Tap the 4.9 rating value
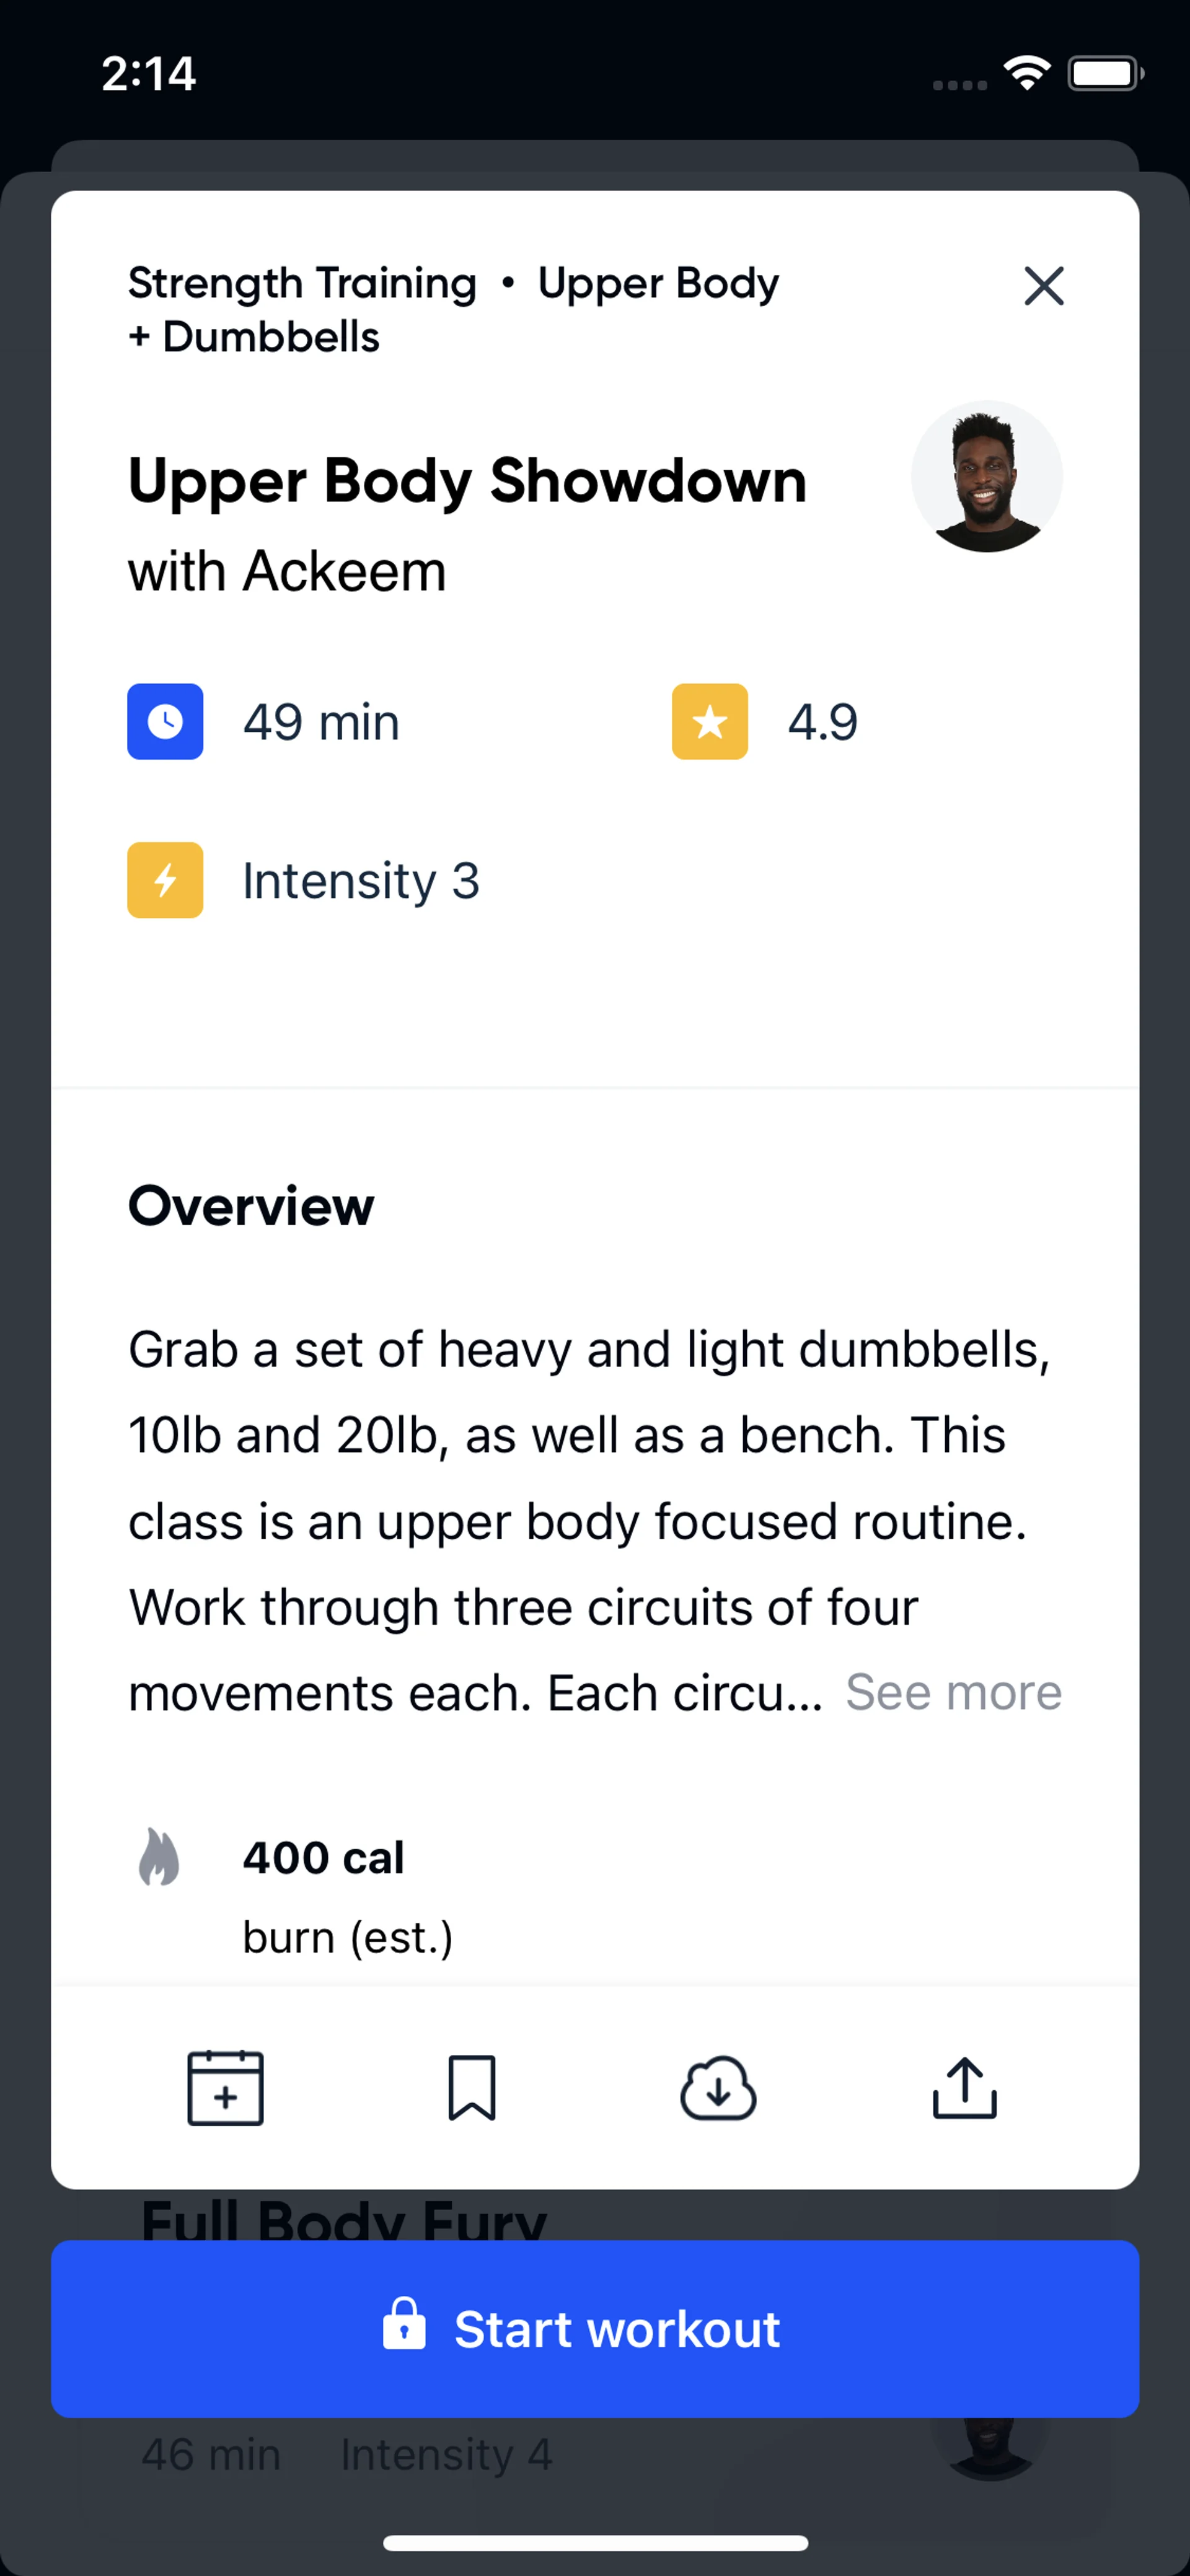 (822, 722)
